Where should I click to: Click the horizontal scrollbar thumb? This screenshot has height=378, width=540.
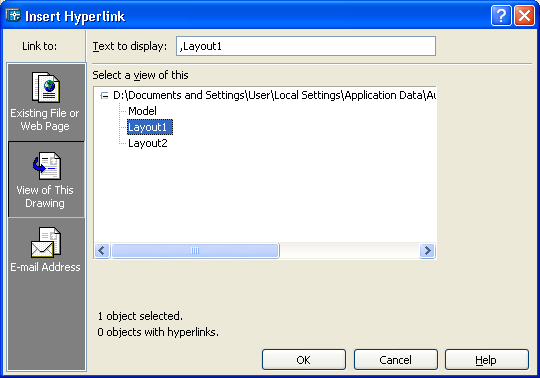(x=195, y=250)
